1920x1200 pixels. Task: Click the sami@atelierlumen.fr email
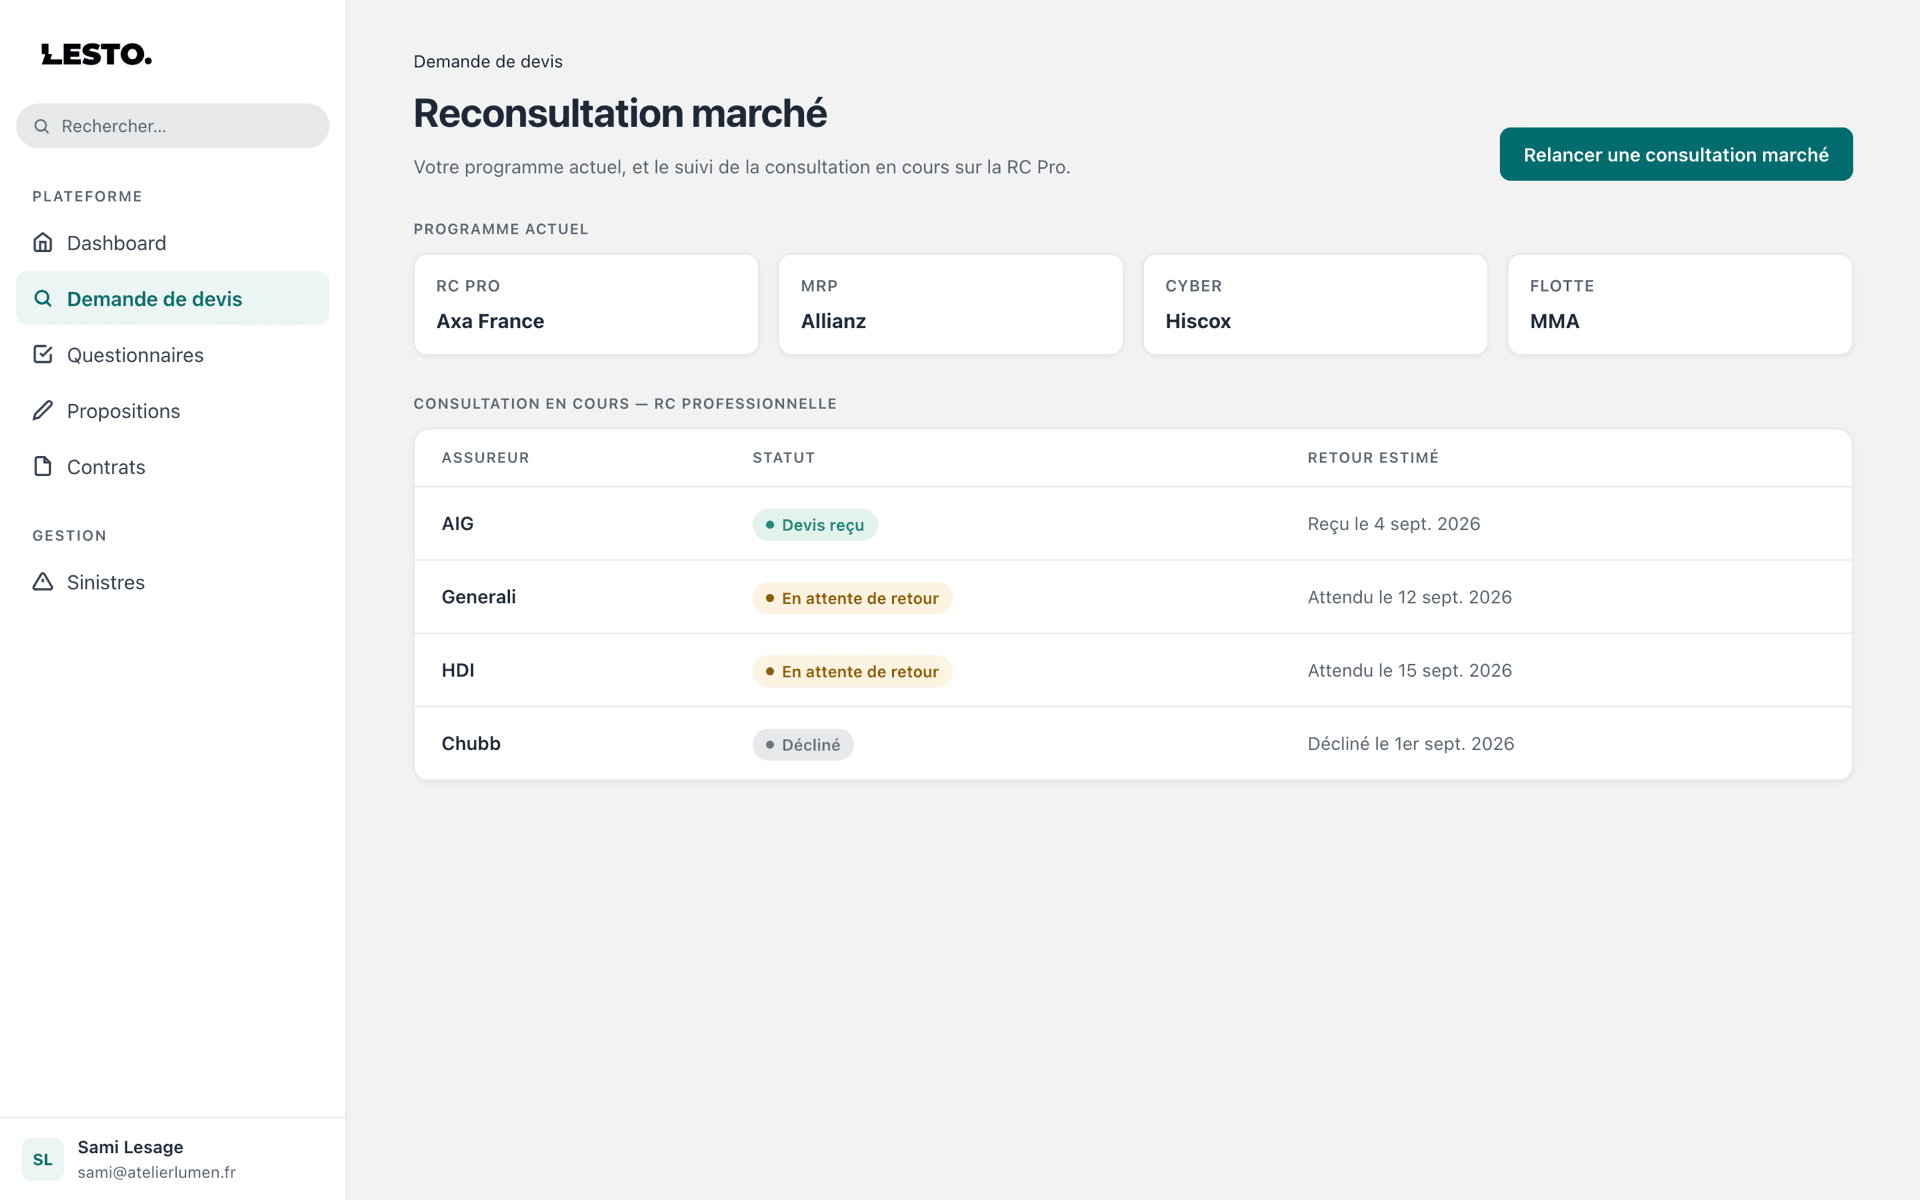pyautogui.click(x=157, y=1172)
